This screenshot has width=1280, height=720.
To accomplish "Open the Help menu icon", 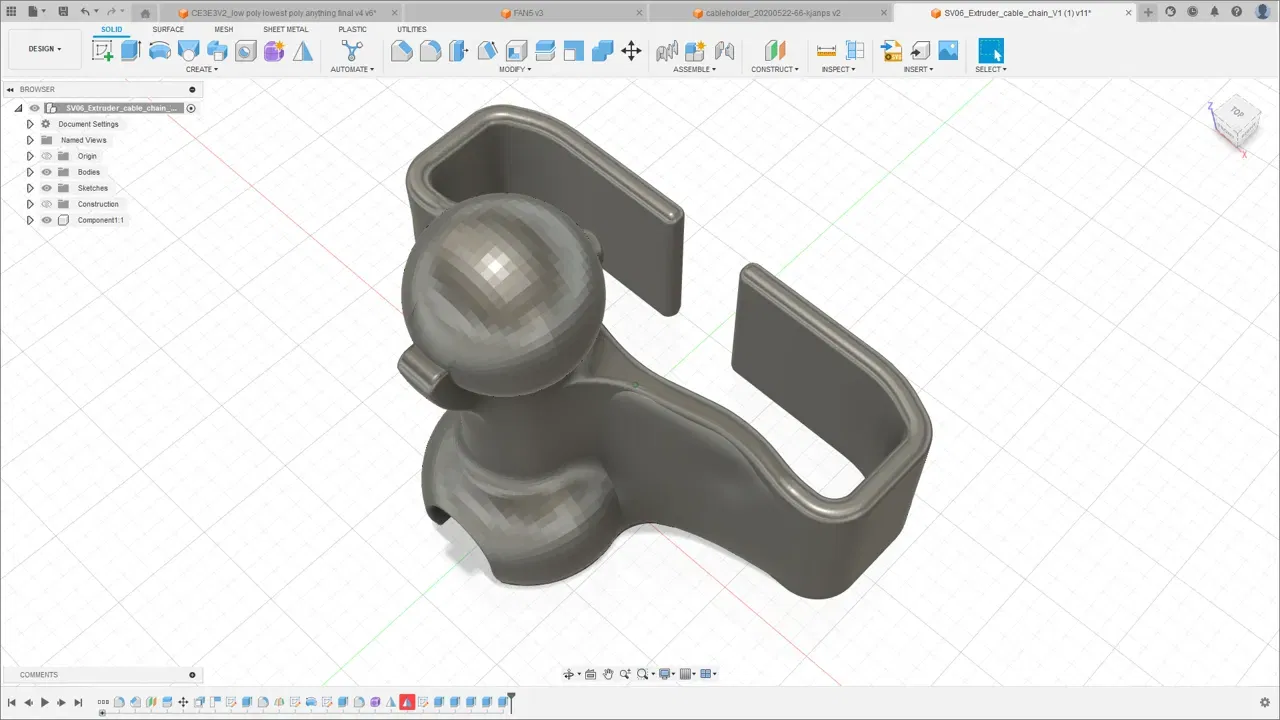I will (x=1237, y=12).
